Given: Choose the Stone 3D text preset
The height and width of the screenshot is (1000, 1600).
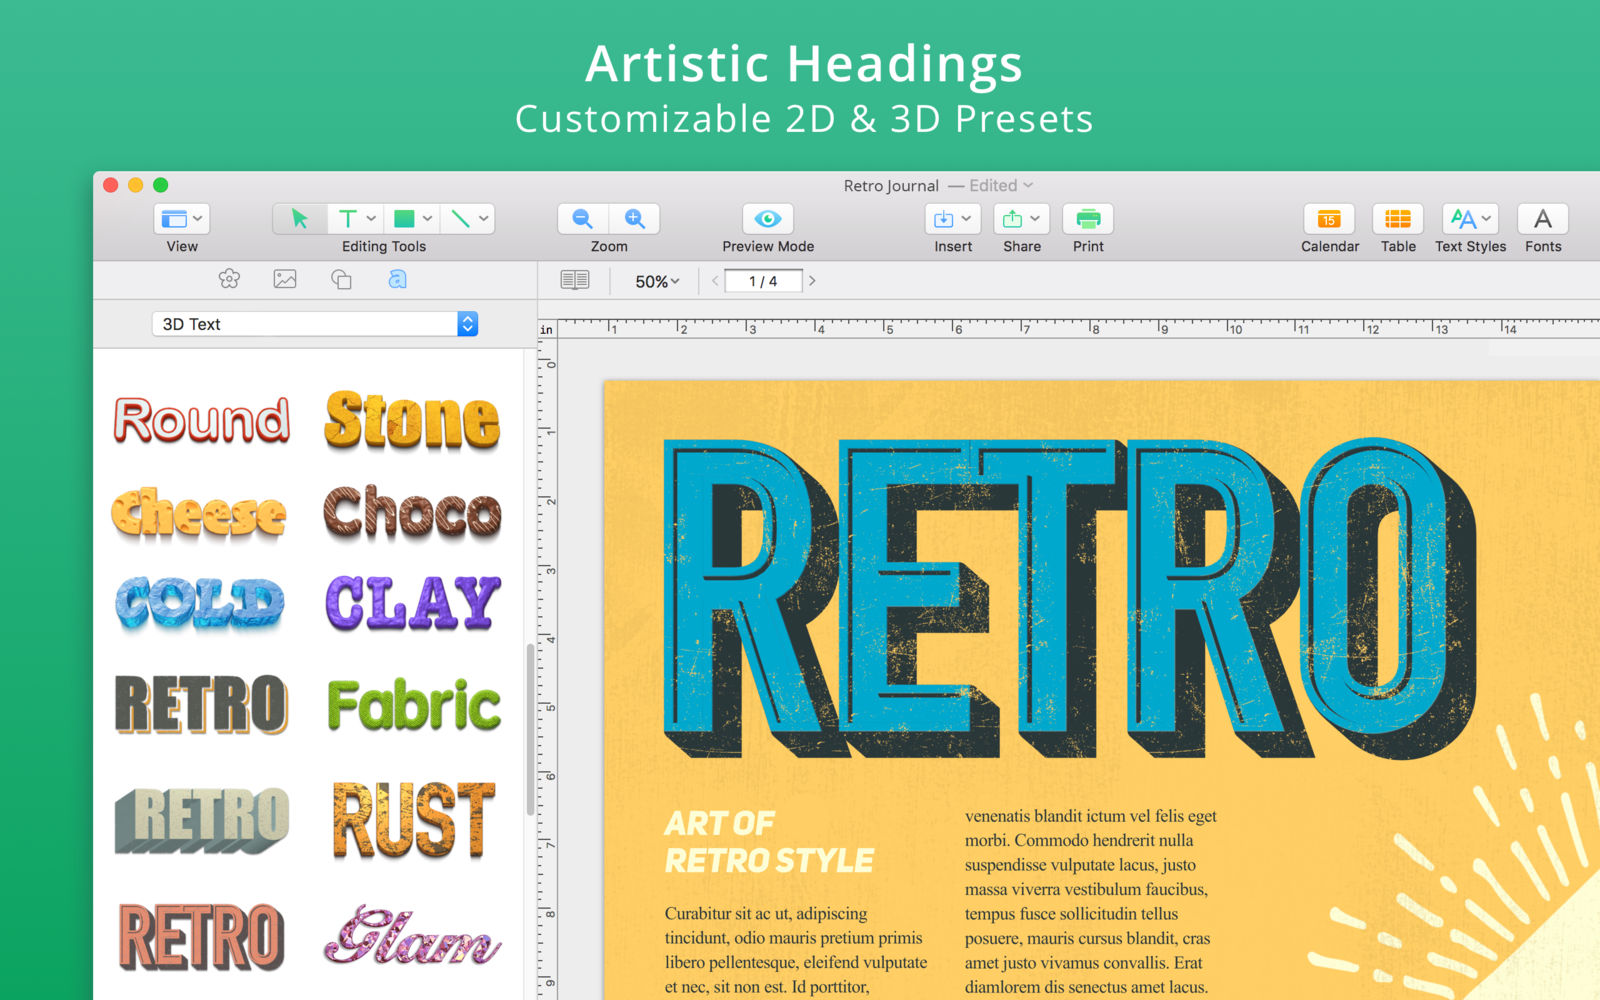Looking at the screenshot, I should pos(412,421).
